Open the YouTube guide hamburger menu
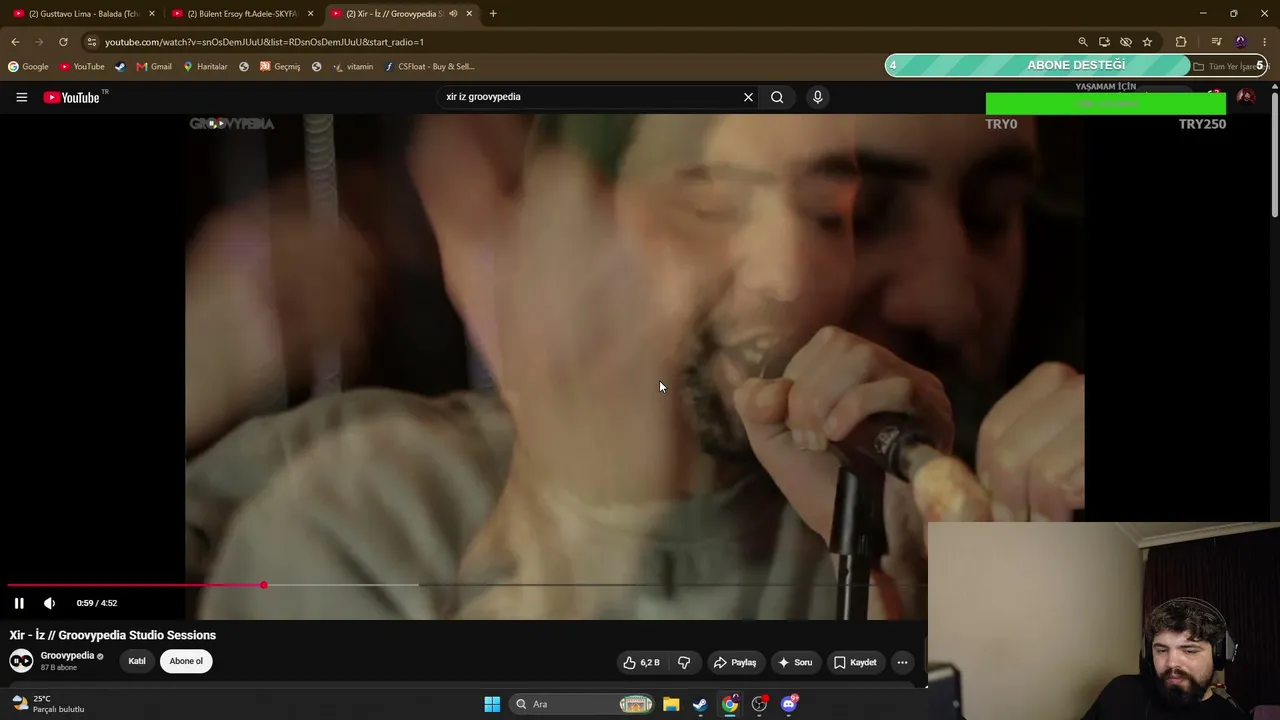Viewport: 1280px width, 720px height. click(x=21, y=97)
